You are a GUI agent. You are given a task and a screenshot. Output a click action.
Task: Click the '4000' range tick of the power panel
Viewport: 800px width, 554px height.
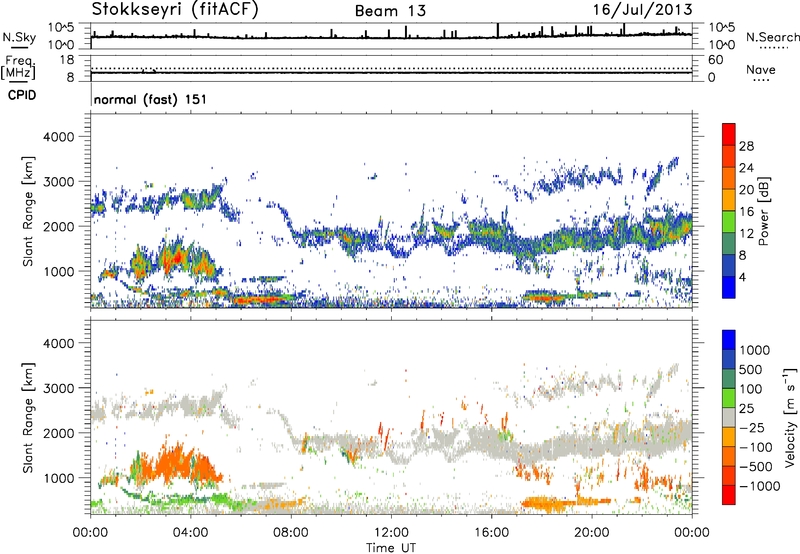[58, 137]
